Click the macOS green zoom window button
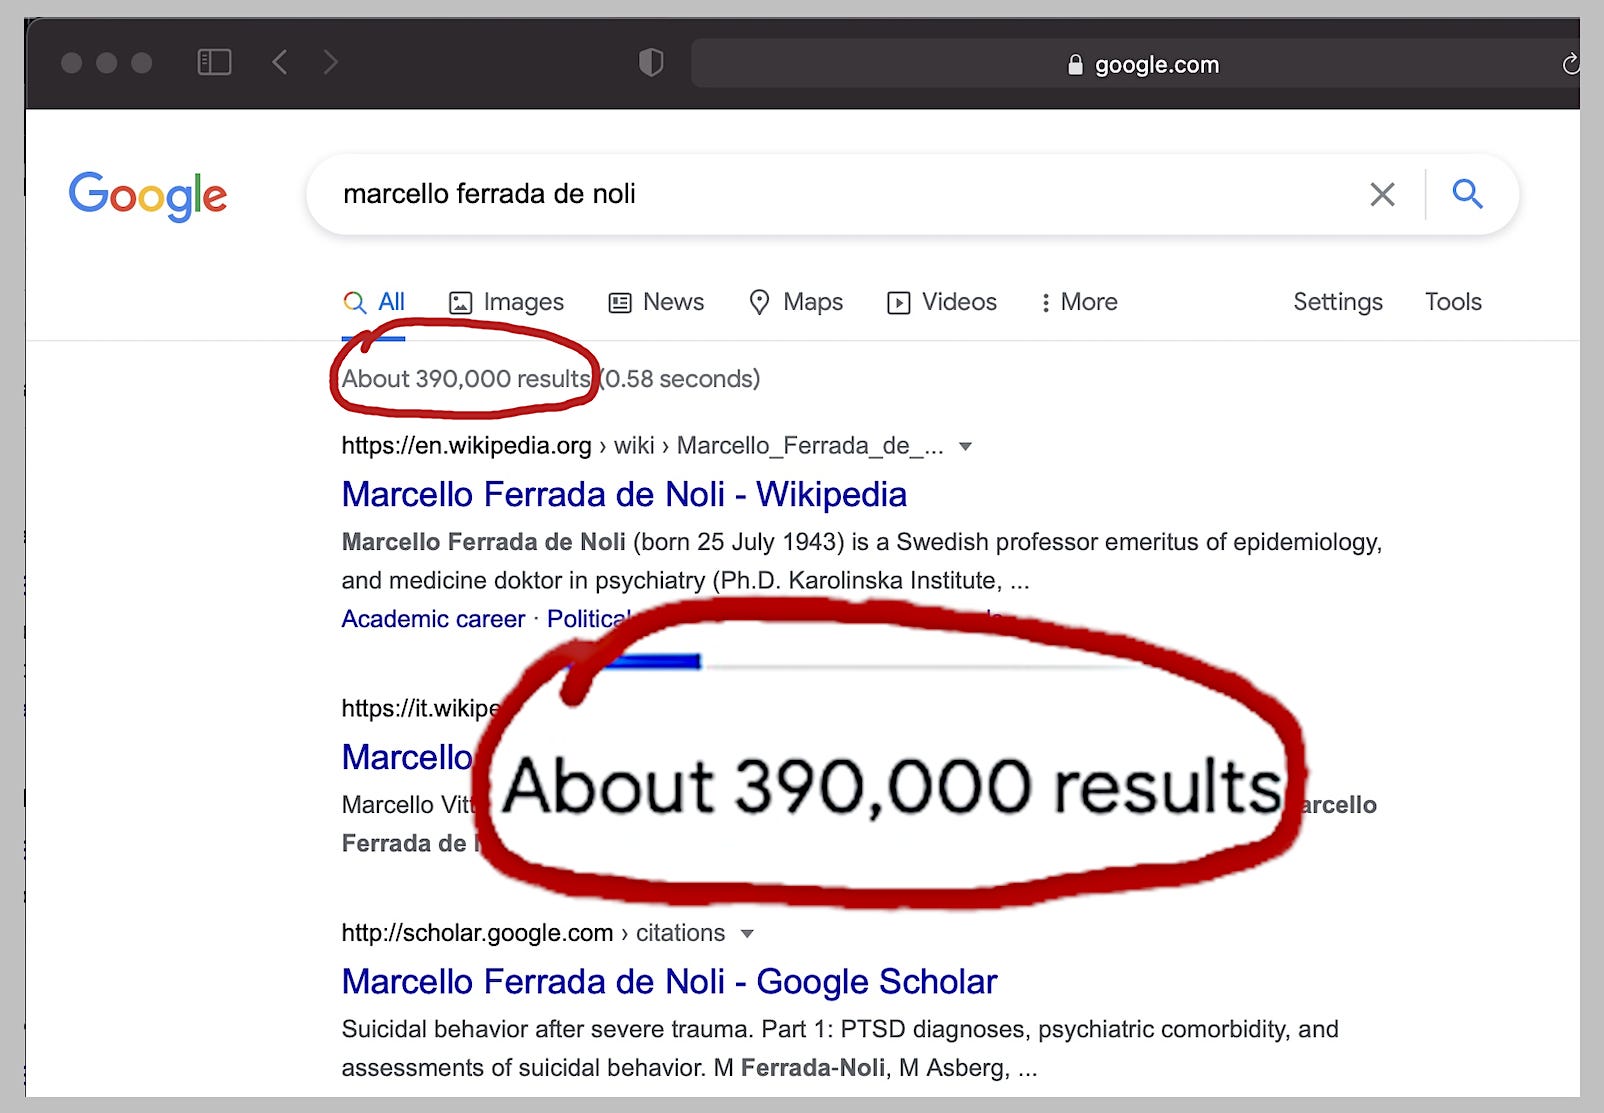Viewport: 1604px width, 1113px height. click(x=142, y=63)
